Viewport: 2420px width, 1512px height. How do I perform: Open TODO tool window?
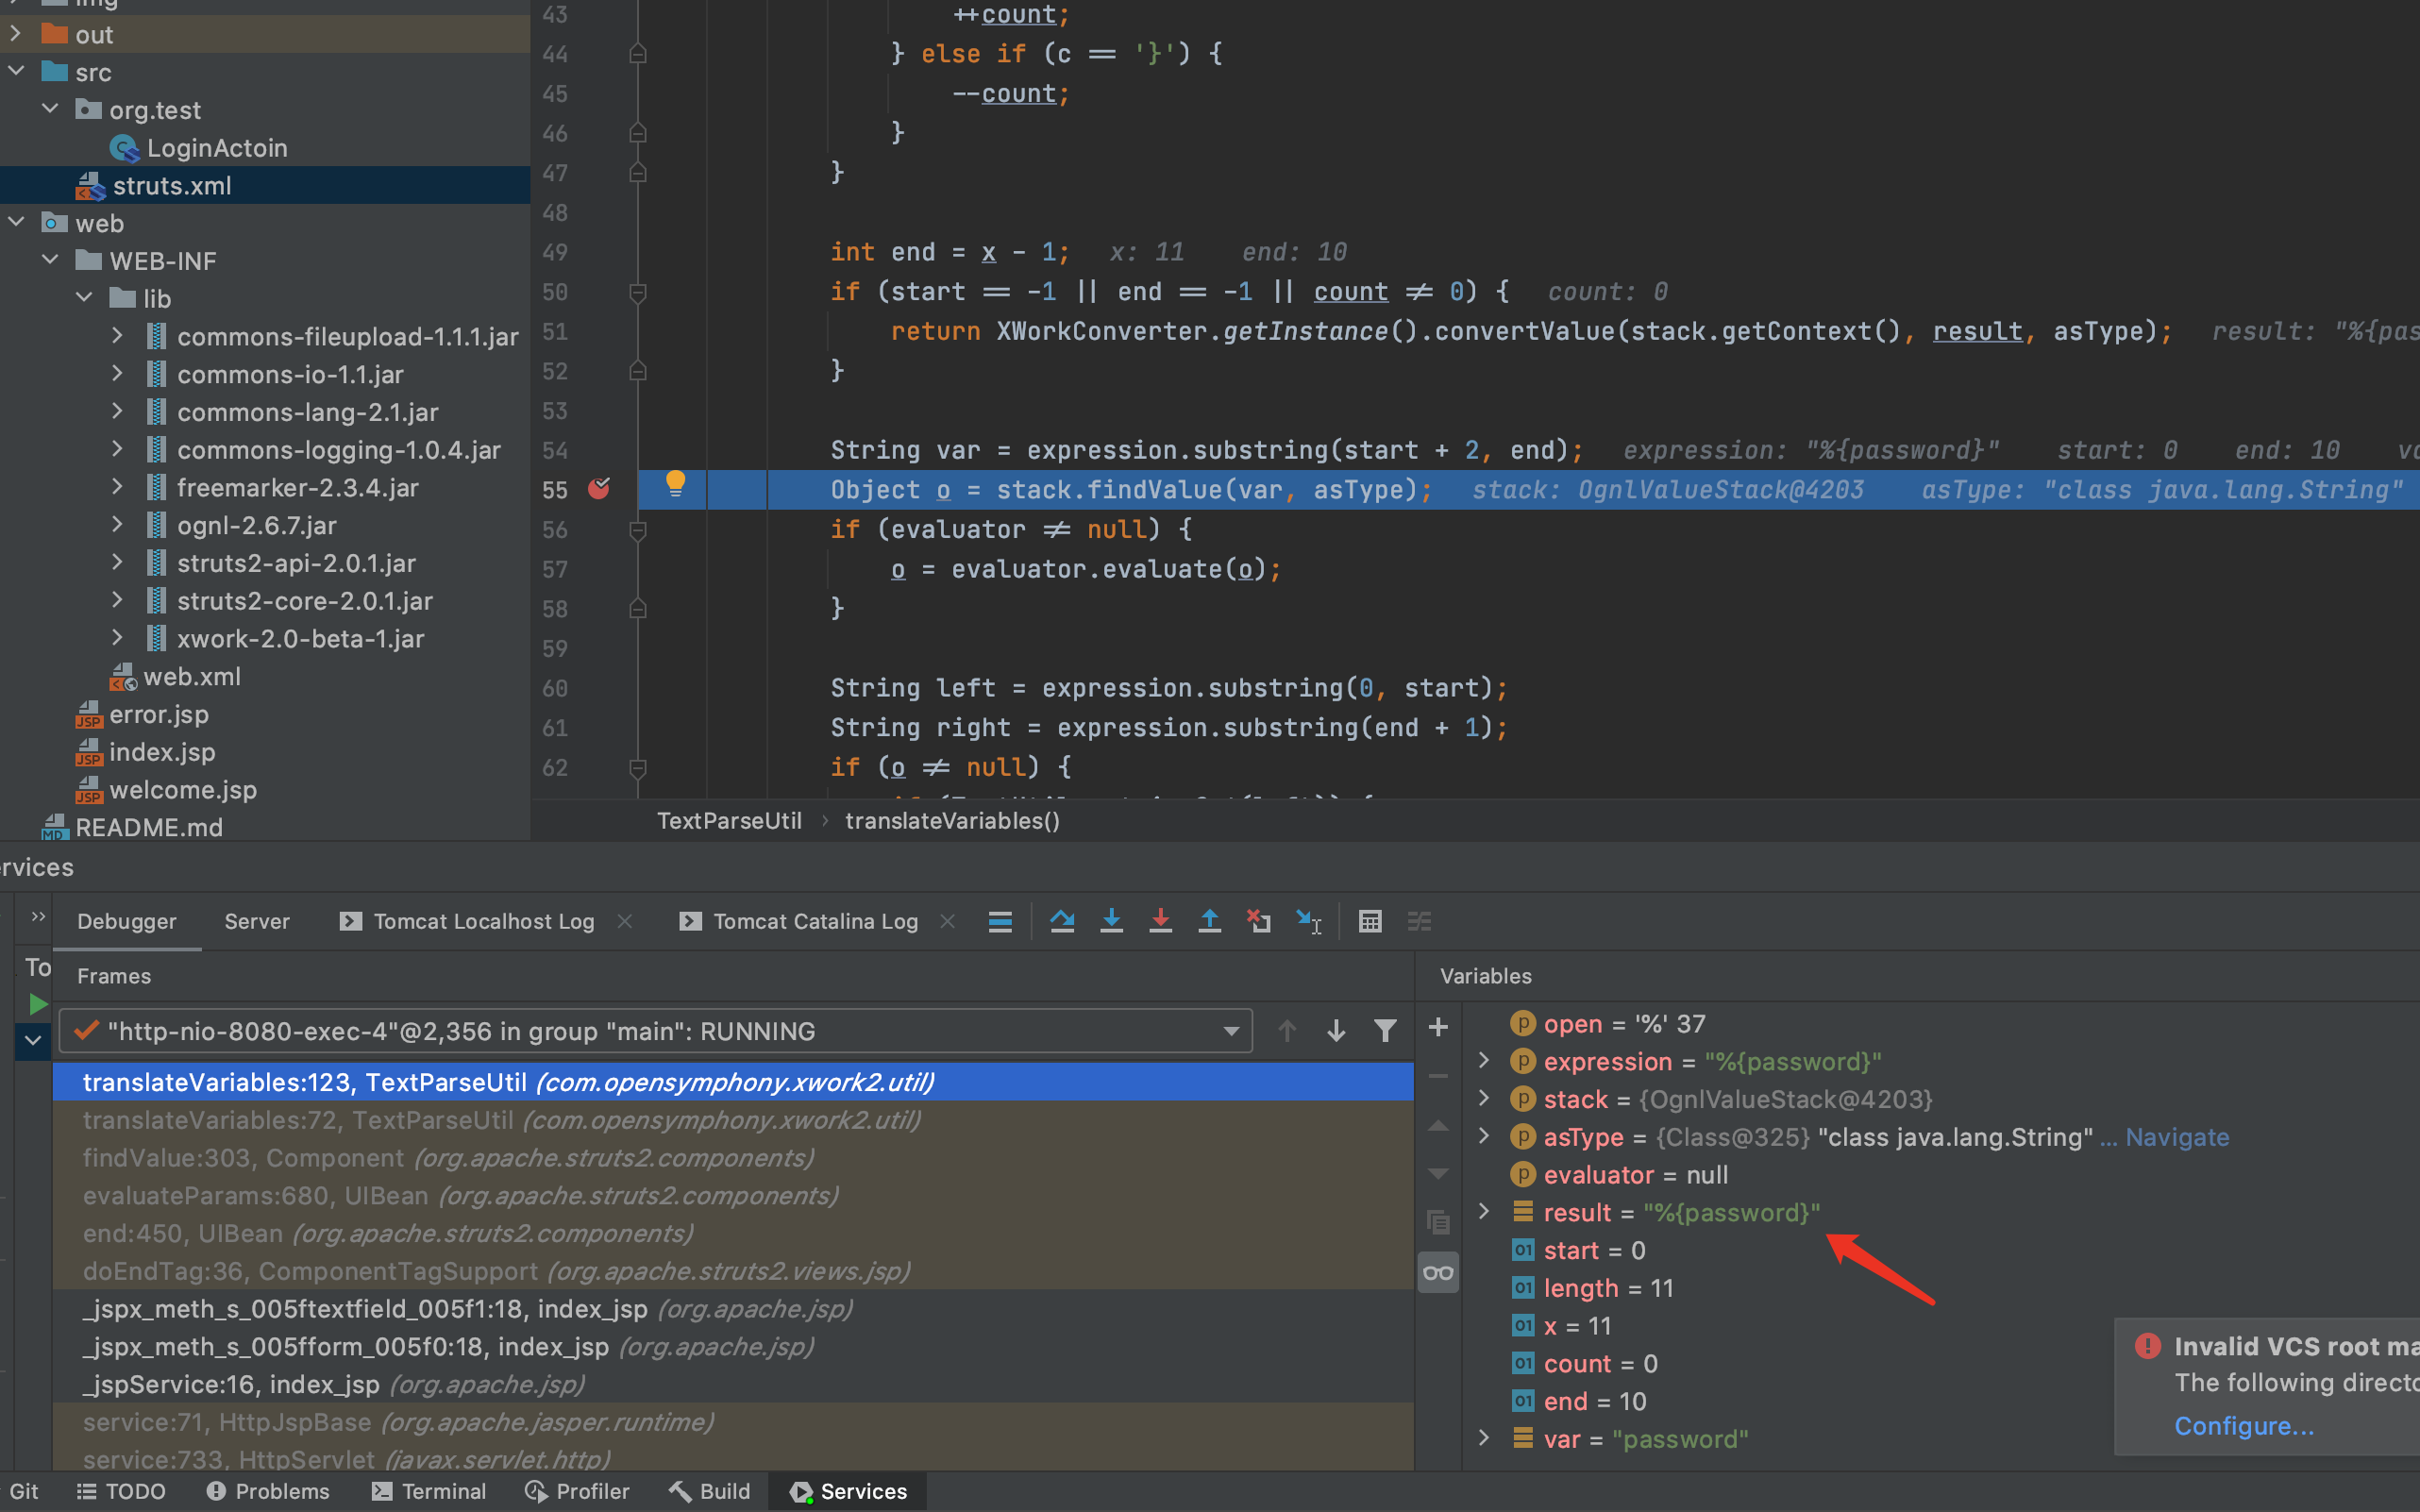121,1491
